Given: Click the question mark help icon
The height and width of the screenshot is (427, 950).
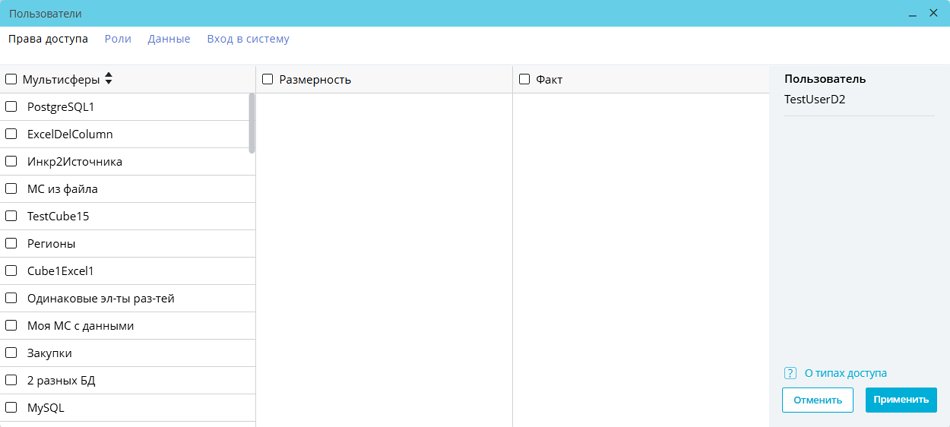Looking at the screenshot, I should 790,373.
